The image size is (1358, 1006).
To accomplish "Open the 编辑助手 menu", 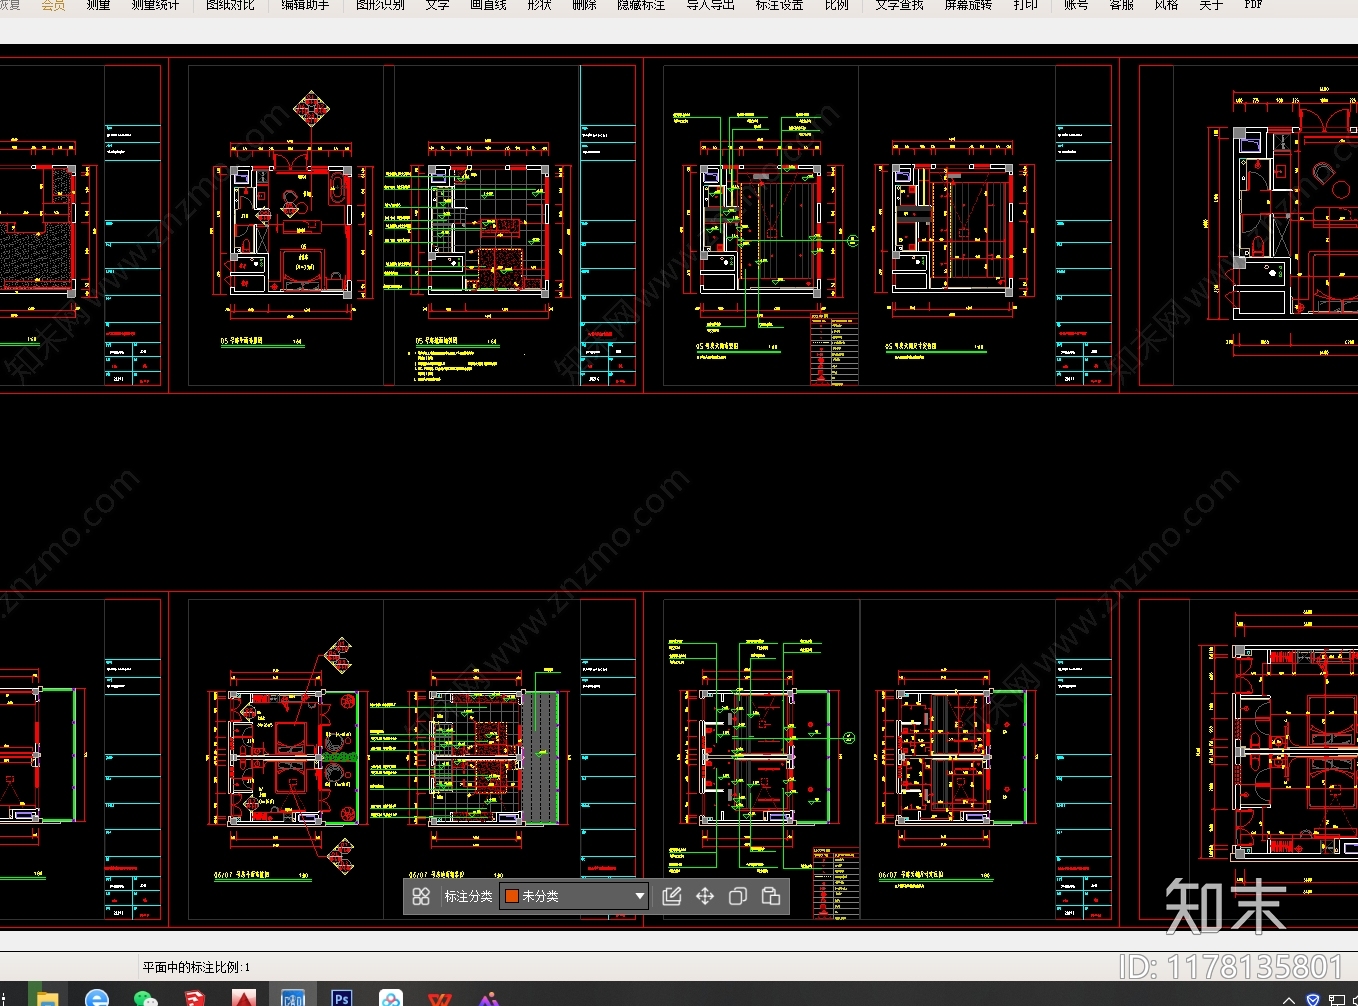I will coord(305,5).
